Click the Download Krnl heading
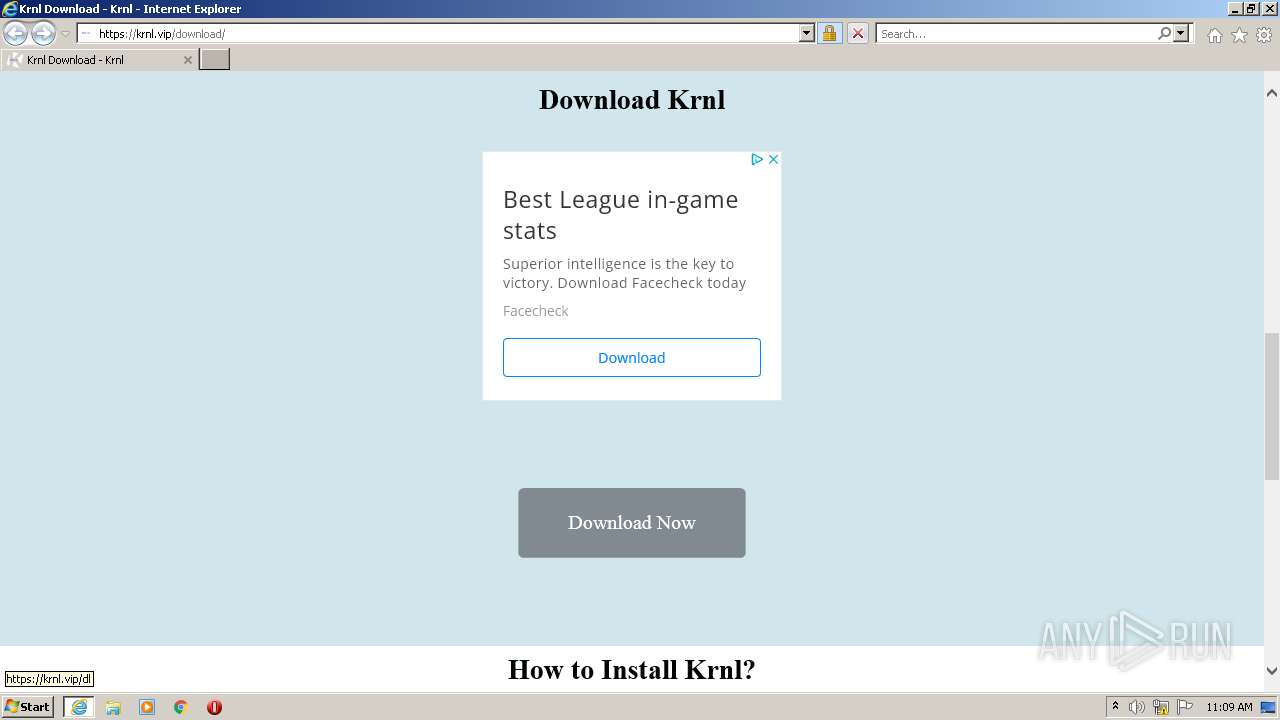This screenshot has height=720, width=1280. coord(632,100)
